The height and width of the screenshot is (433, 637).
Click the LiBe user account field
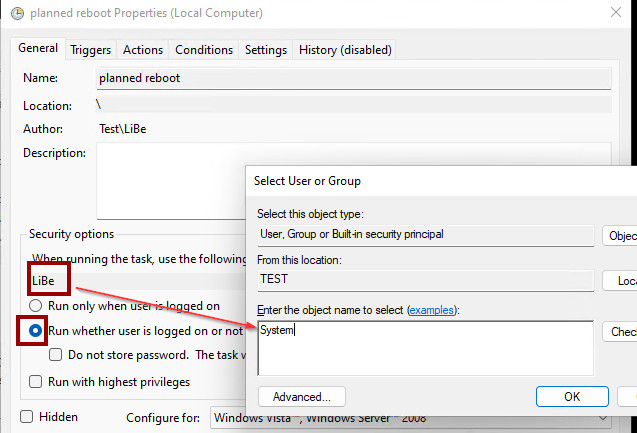130,282
